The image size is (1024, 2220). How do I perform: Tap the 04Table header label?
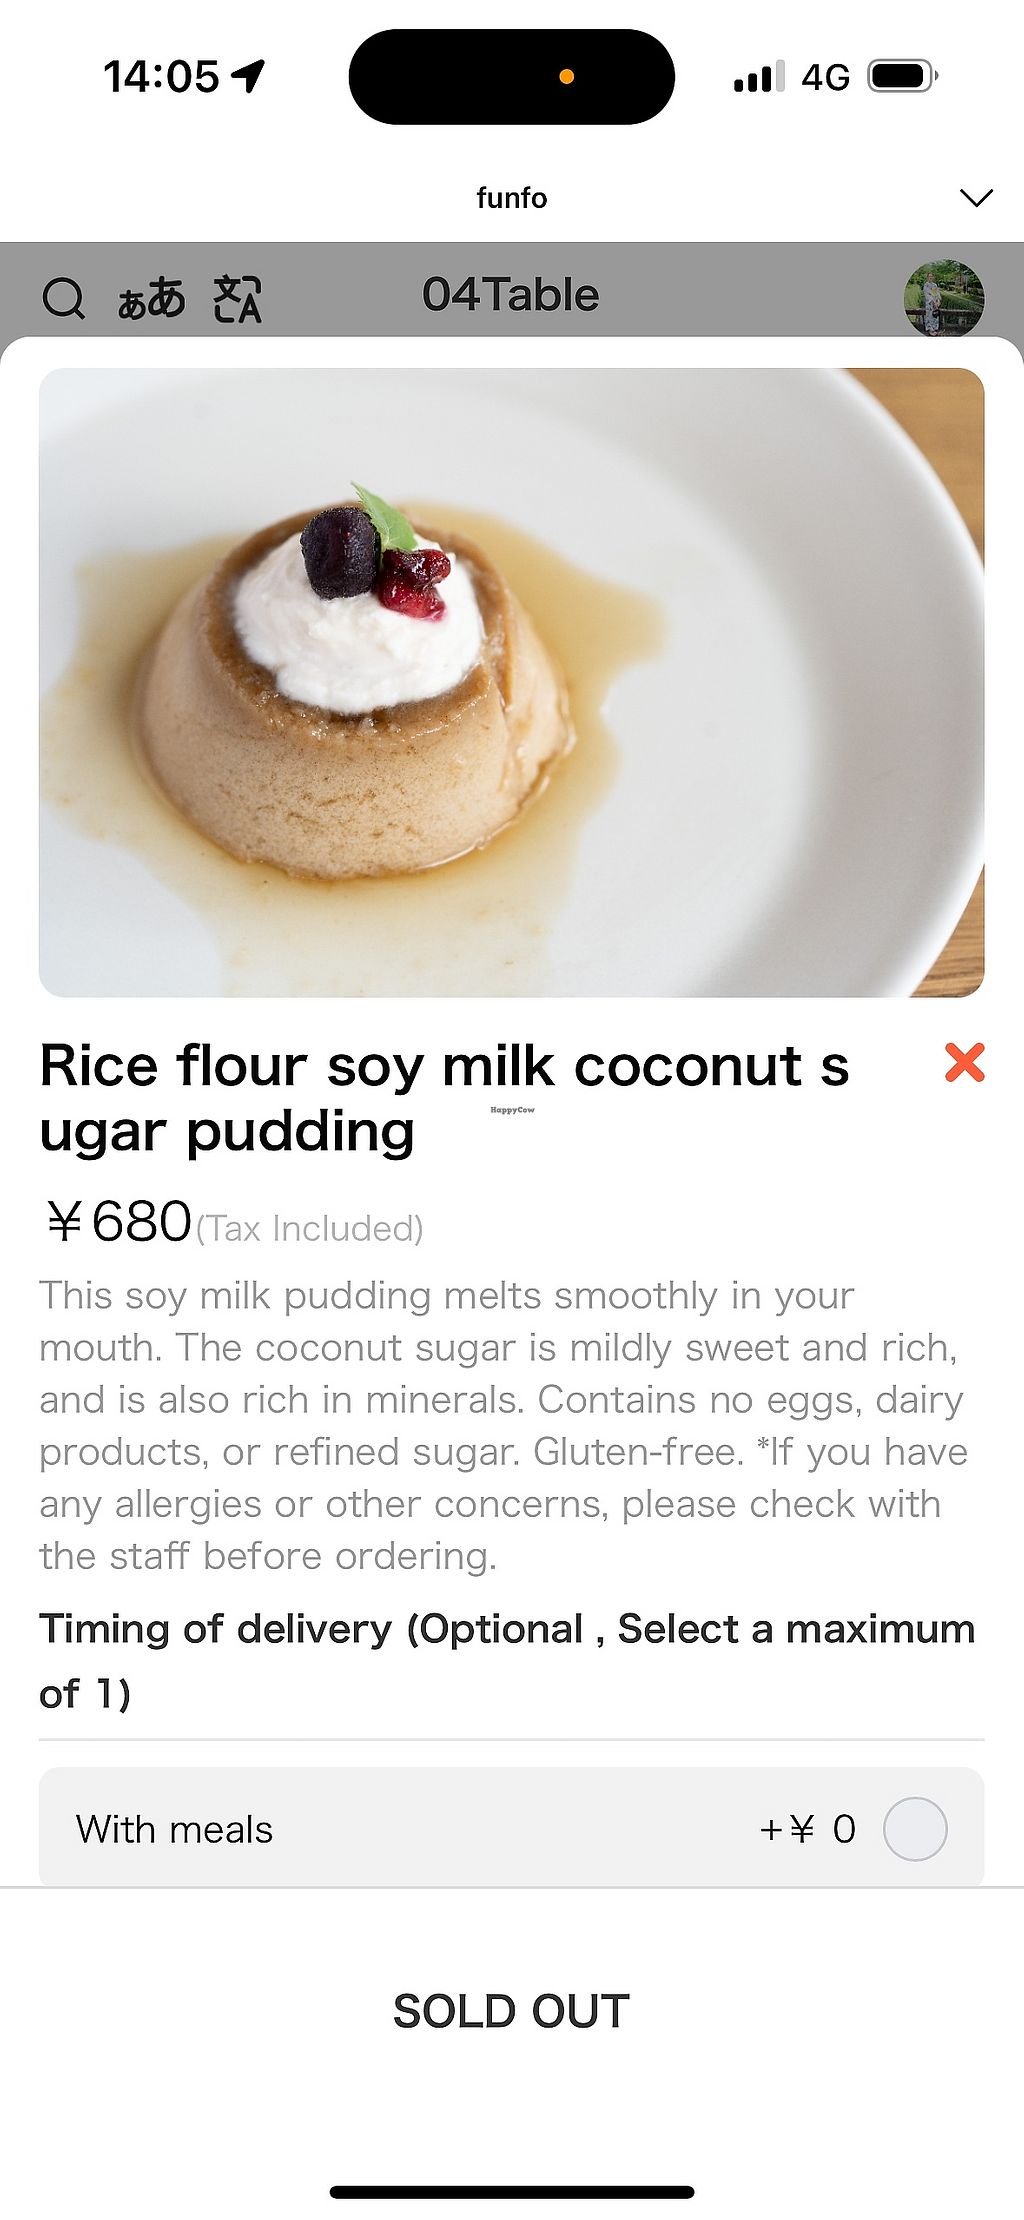click(x=510, y=295)
